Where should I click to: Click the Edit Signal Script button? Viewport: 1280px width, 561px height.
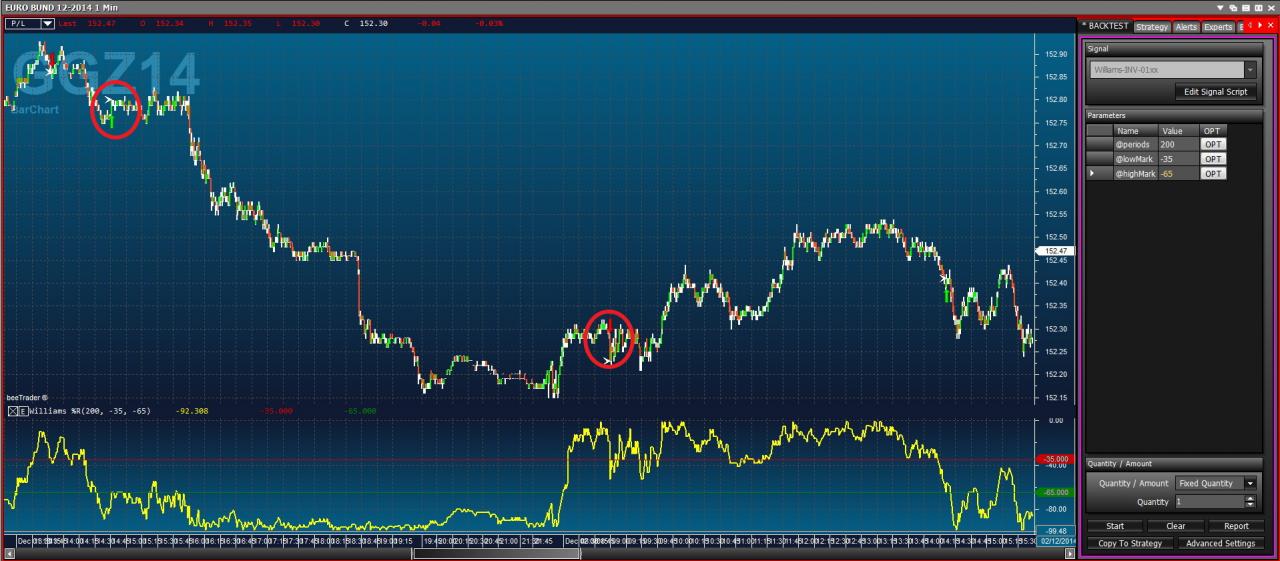(1215, 92)
